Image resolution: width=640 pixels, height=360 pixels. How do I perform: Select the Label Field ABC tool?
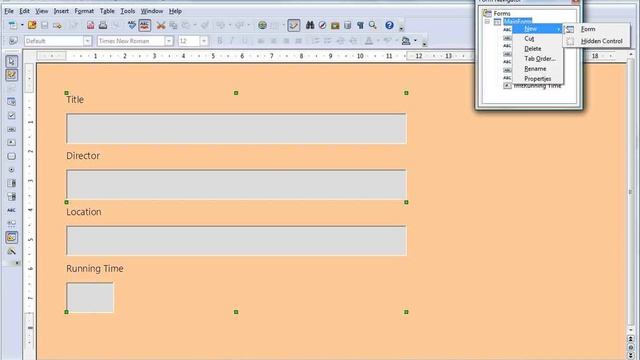pyautogui.click(x=11, y=210)
